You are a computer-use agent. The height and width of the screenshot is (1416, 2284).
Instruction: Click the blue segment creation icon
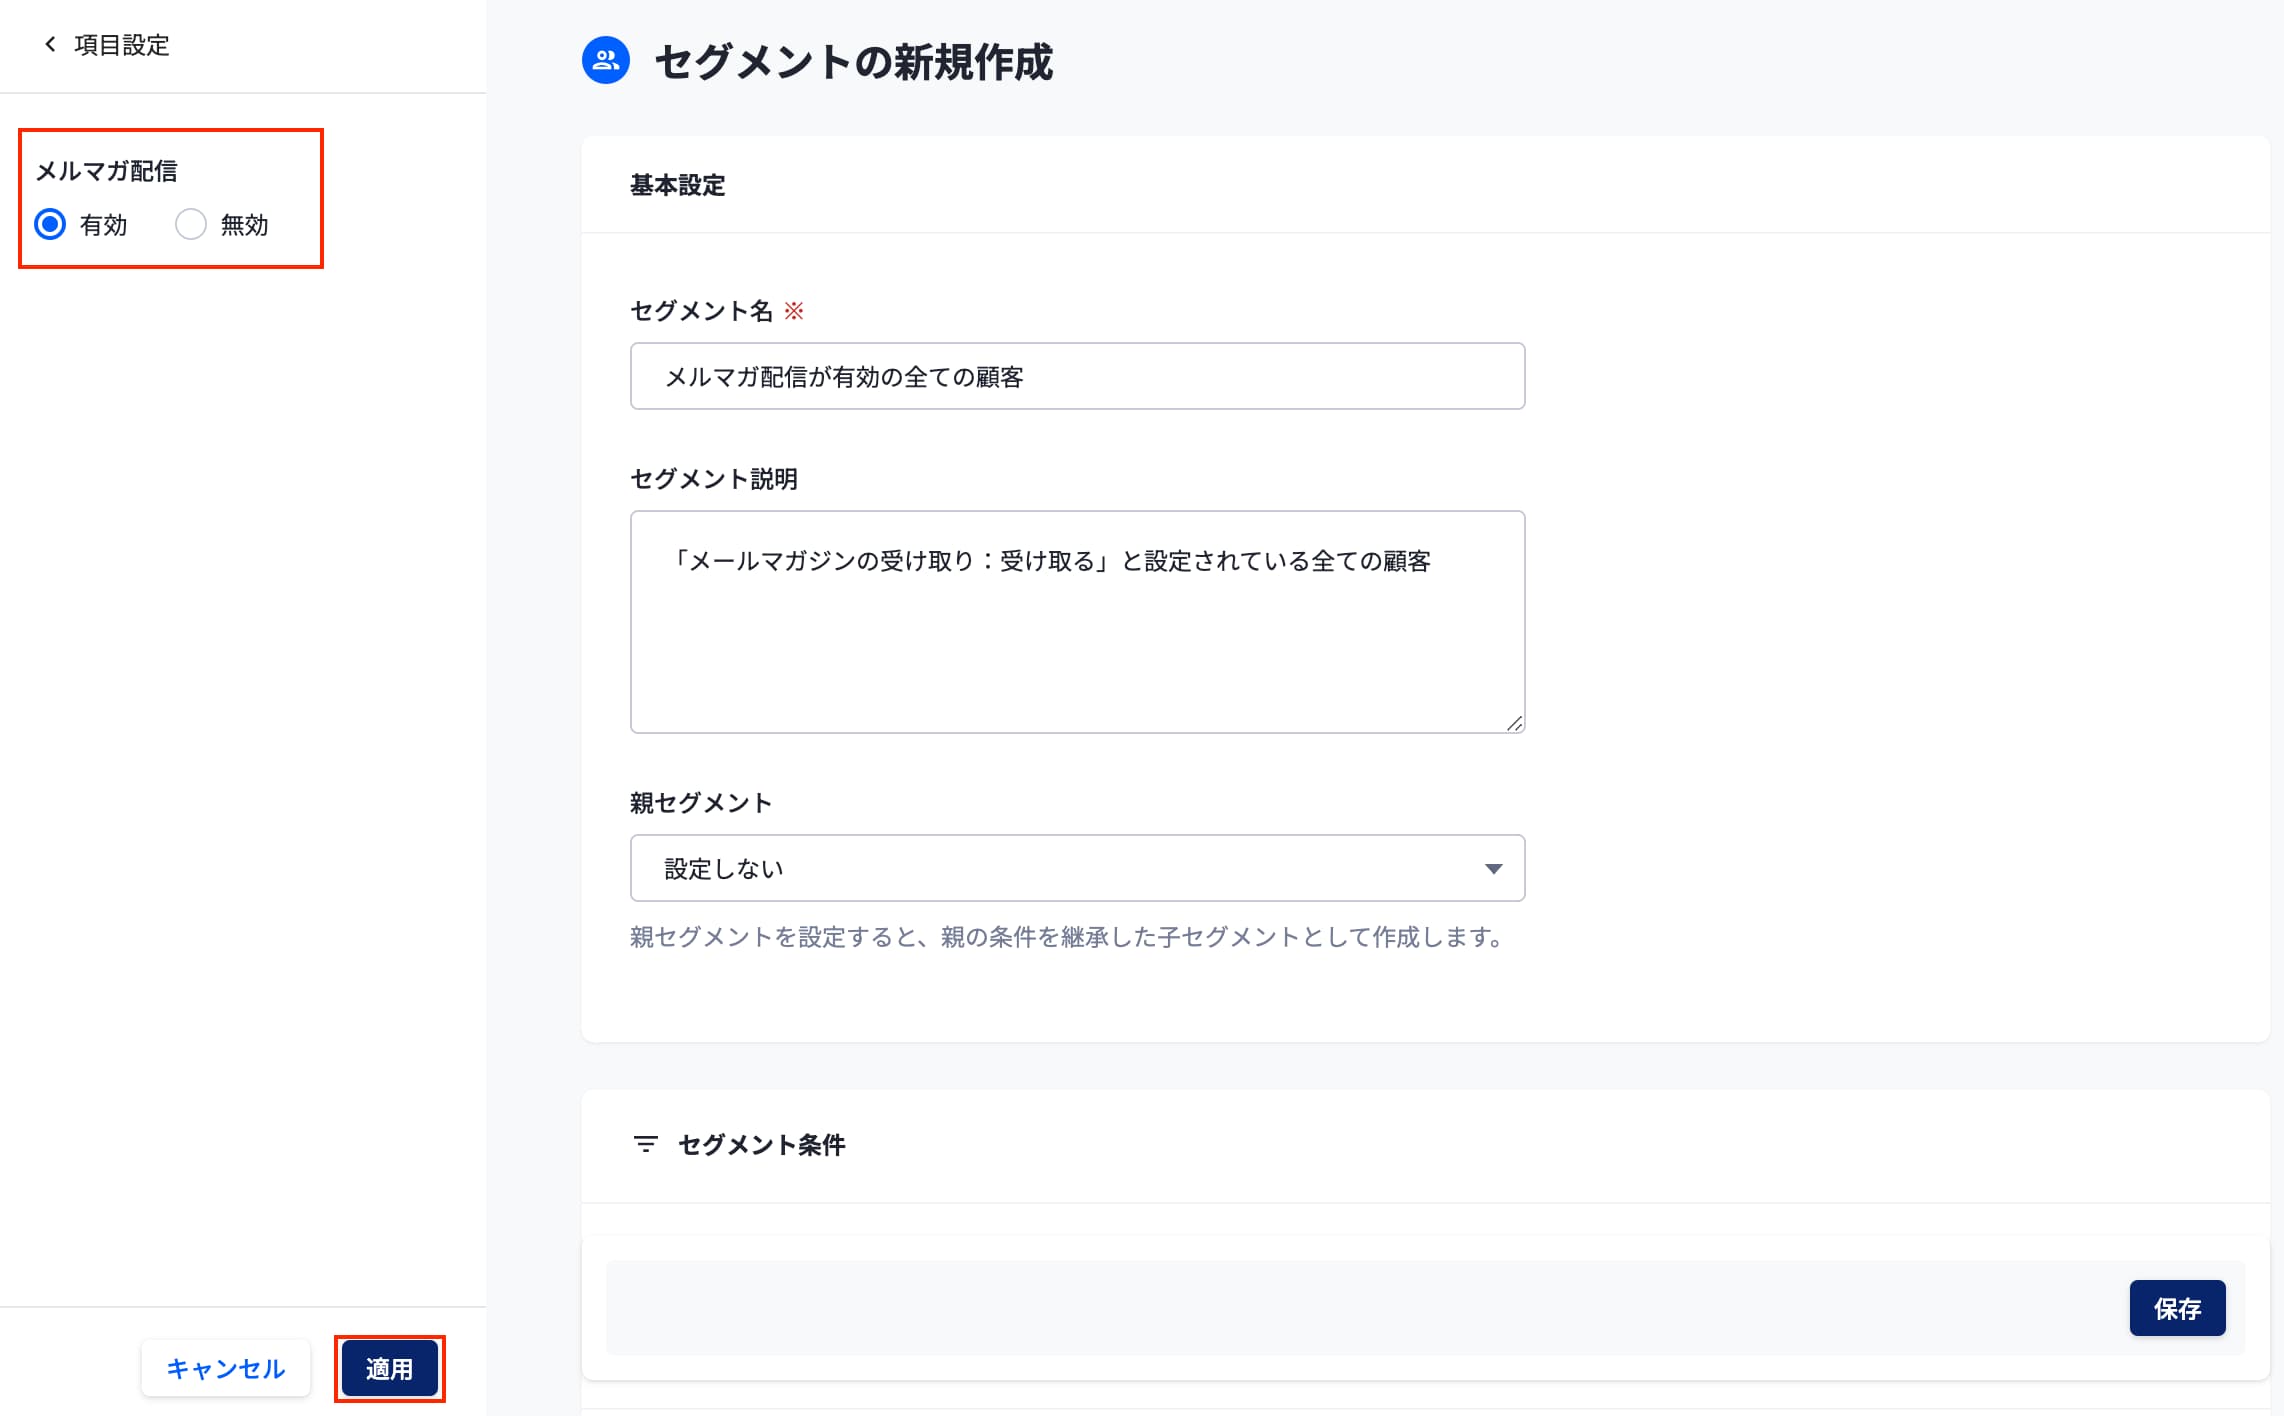(605, 61)
